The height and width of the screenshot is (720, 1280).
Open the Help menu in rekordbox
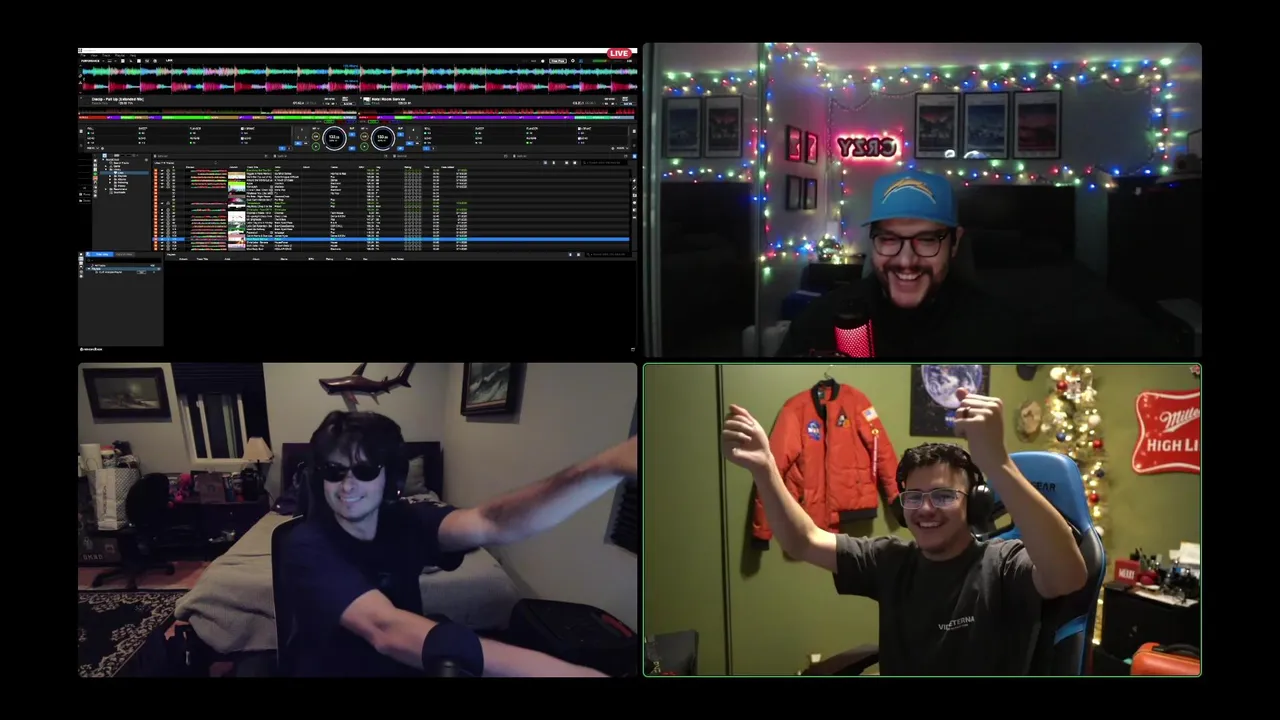click(x=133, y=55)
